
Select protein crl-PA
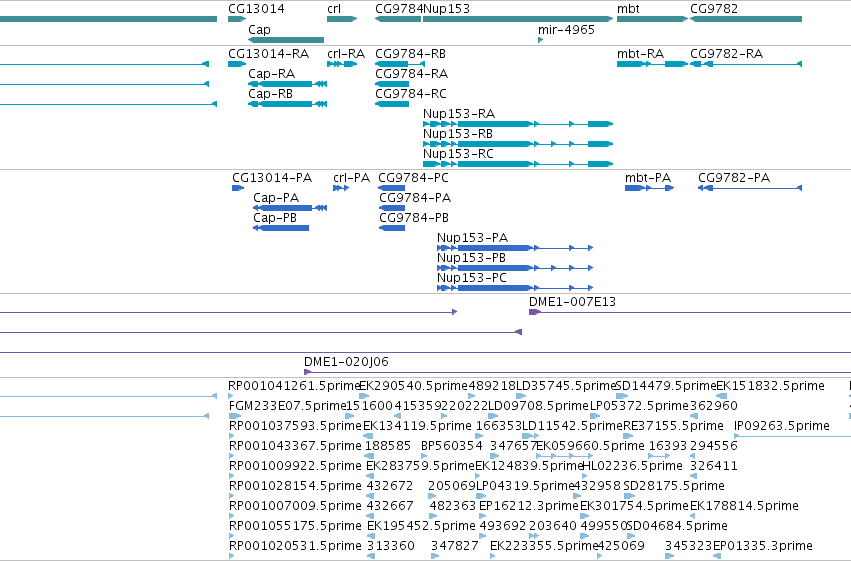tap(351, 178)
